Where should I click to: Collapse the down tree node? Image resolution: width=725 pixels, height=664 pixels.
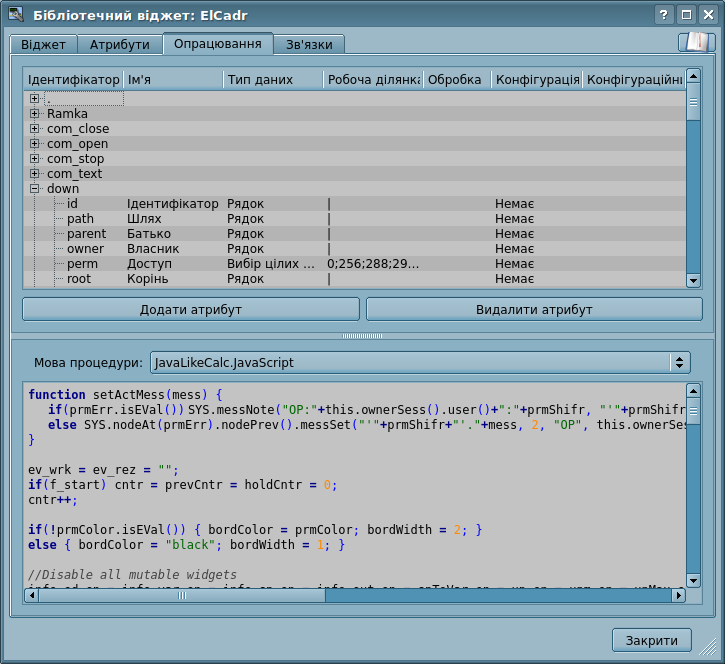(34, 189)
